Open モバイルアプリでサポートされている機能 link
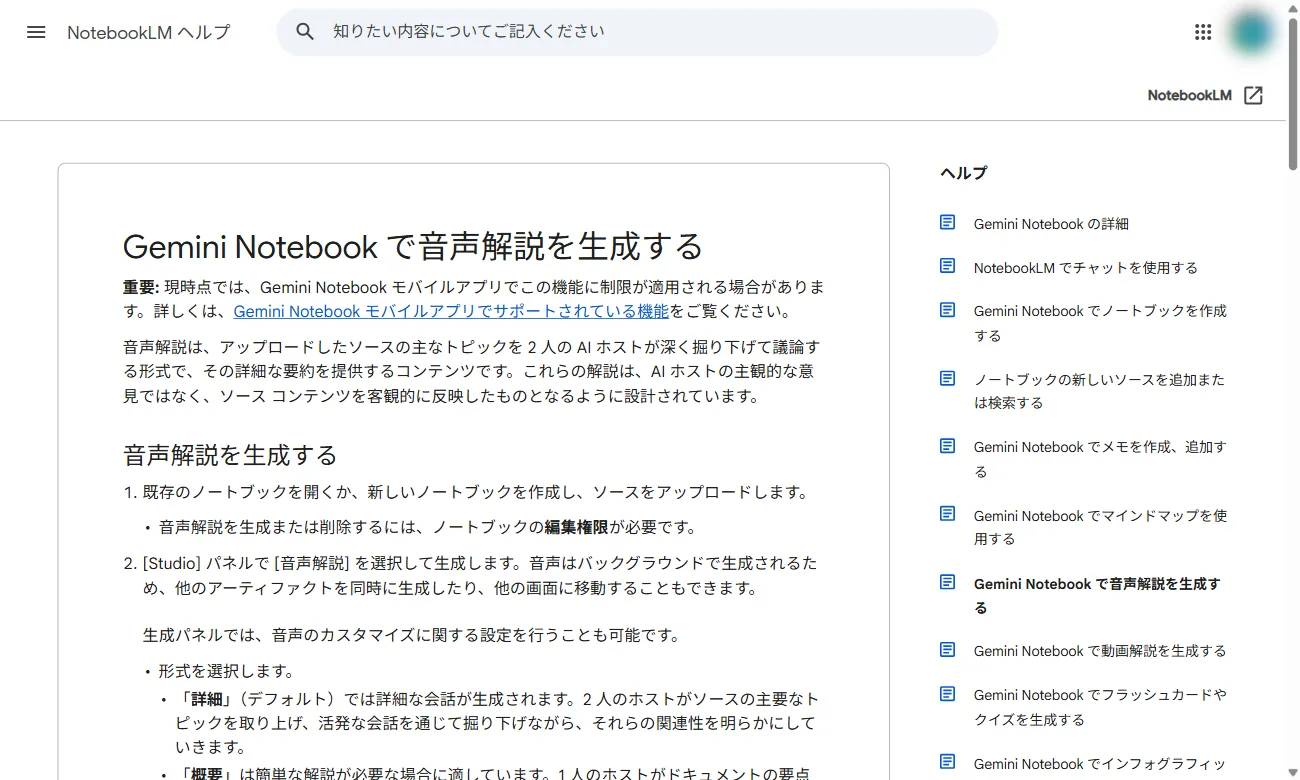This screenshot has height=780, width=1300. [x=451, y=311]
